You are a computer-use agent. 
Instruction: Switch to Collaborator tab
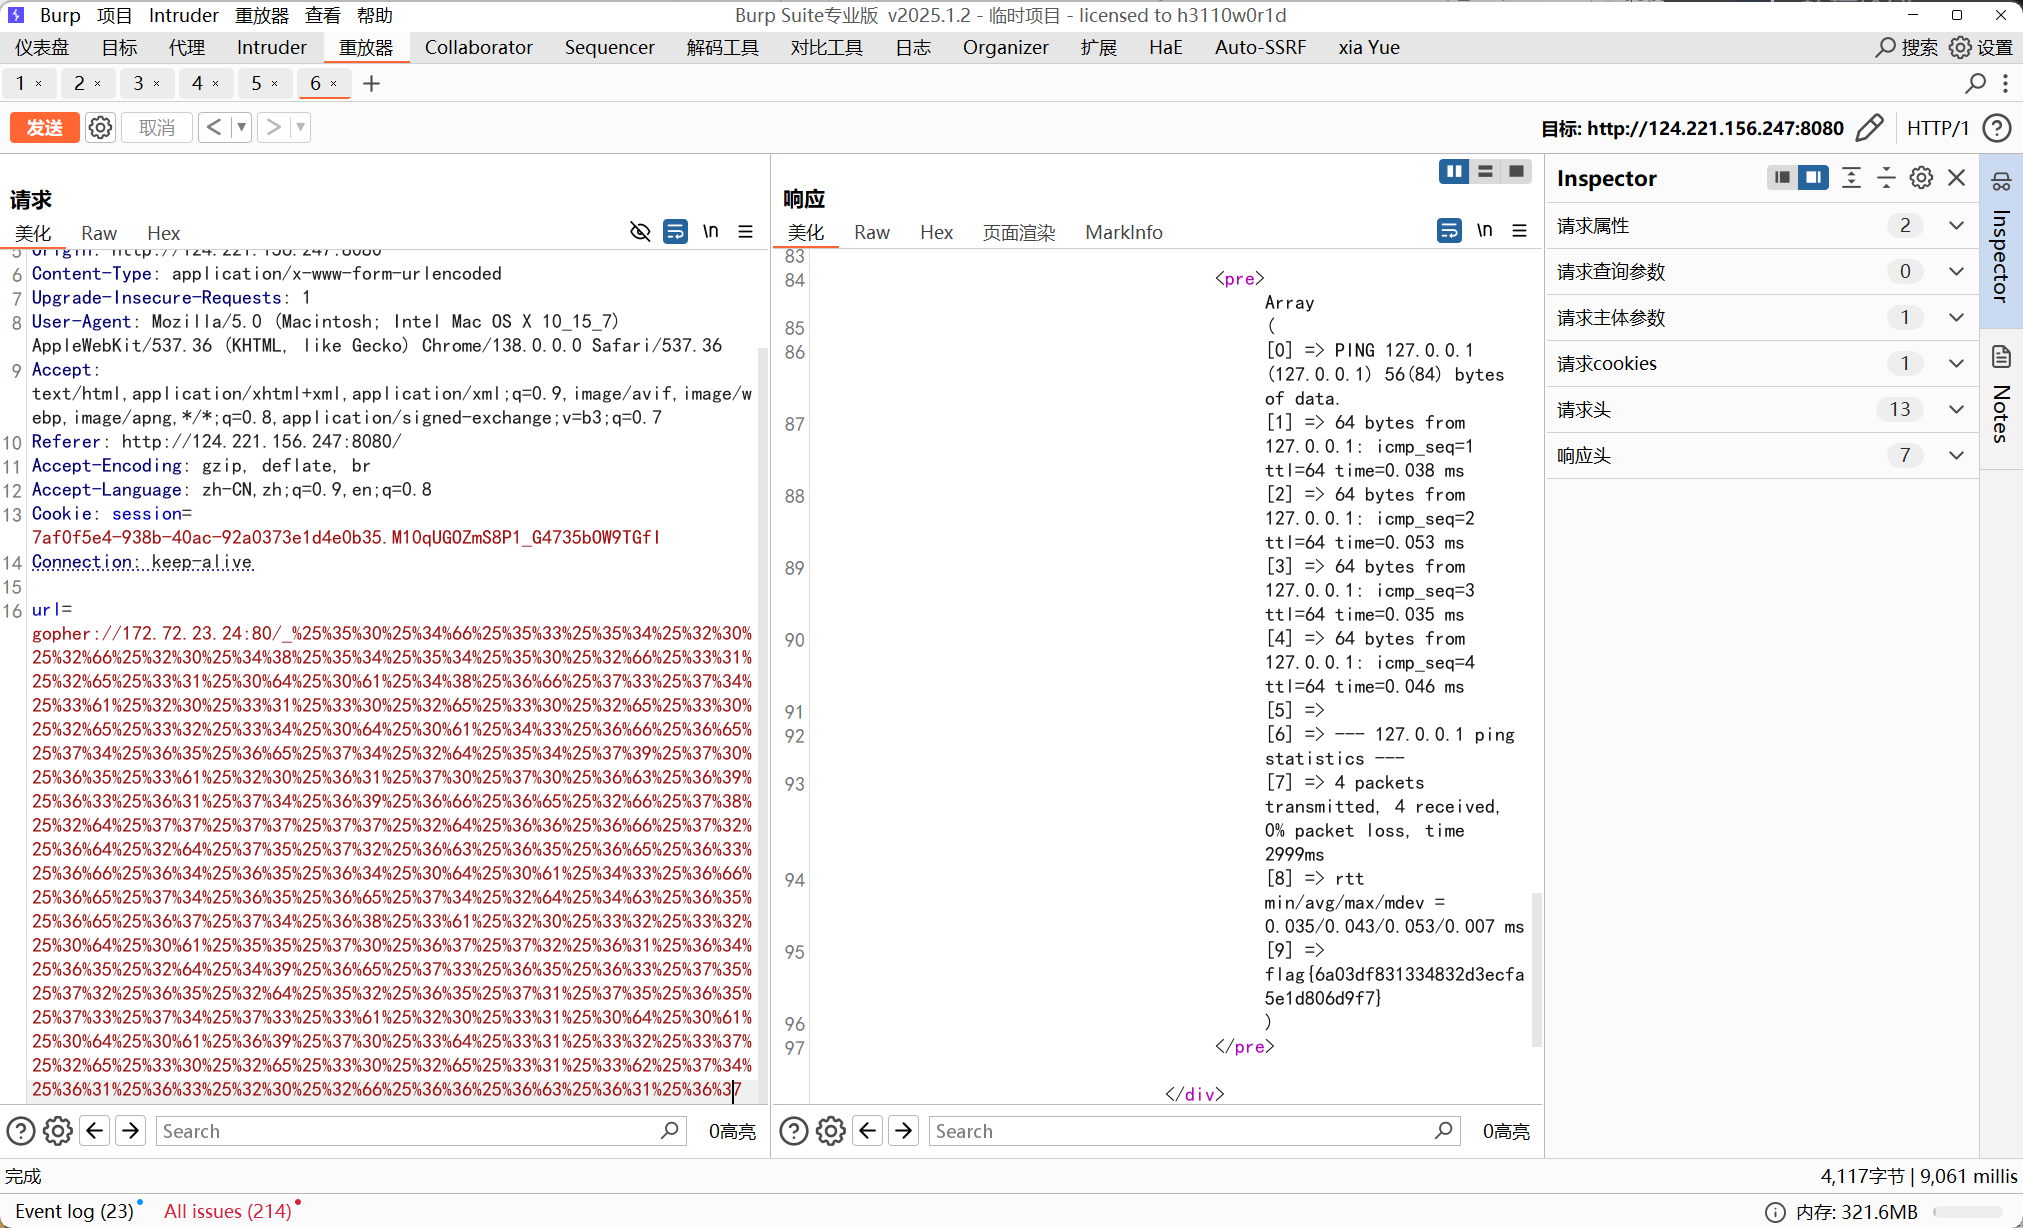click(478, 47)
